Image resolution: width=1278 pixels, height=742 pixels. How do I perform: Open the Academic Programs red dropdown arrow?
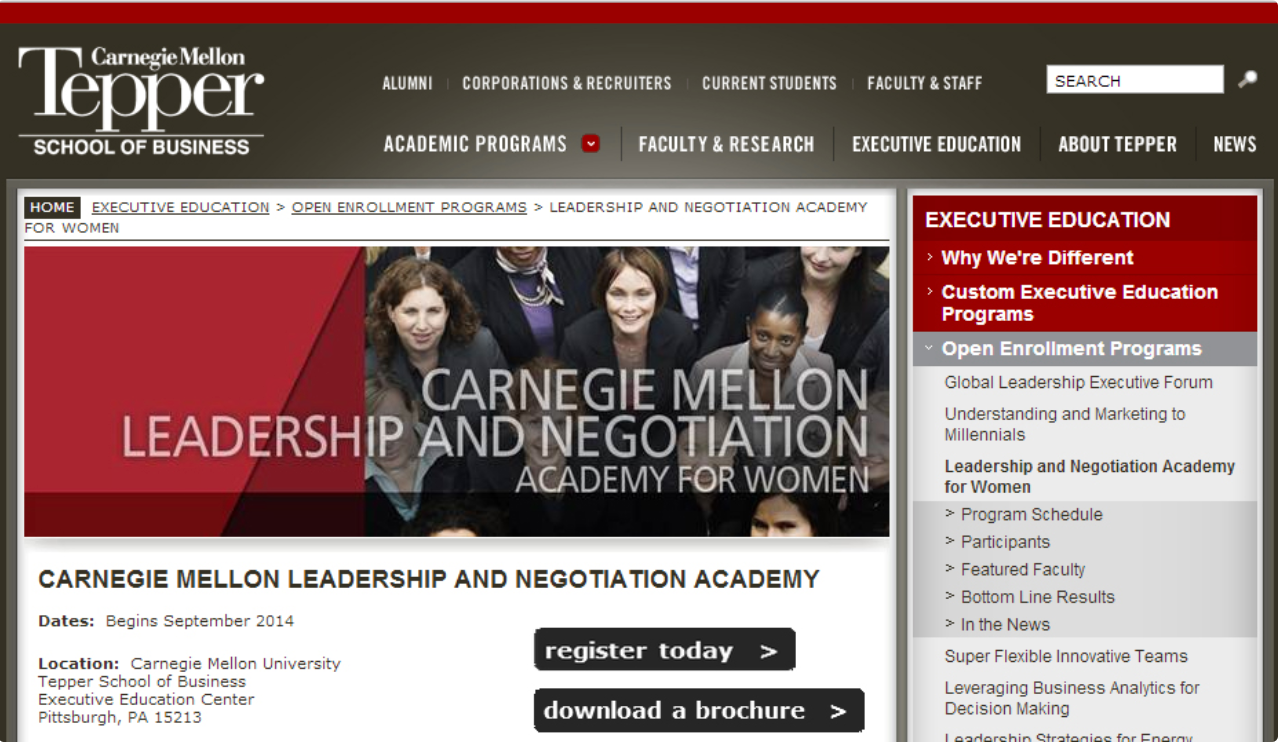pos(591,144)
